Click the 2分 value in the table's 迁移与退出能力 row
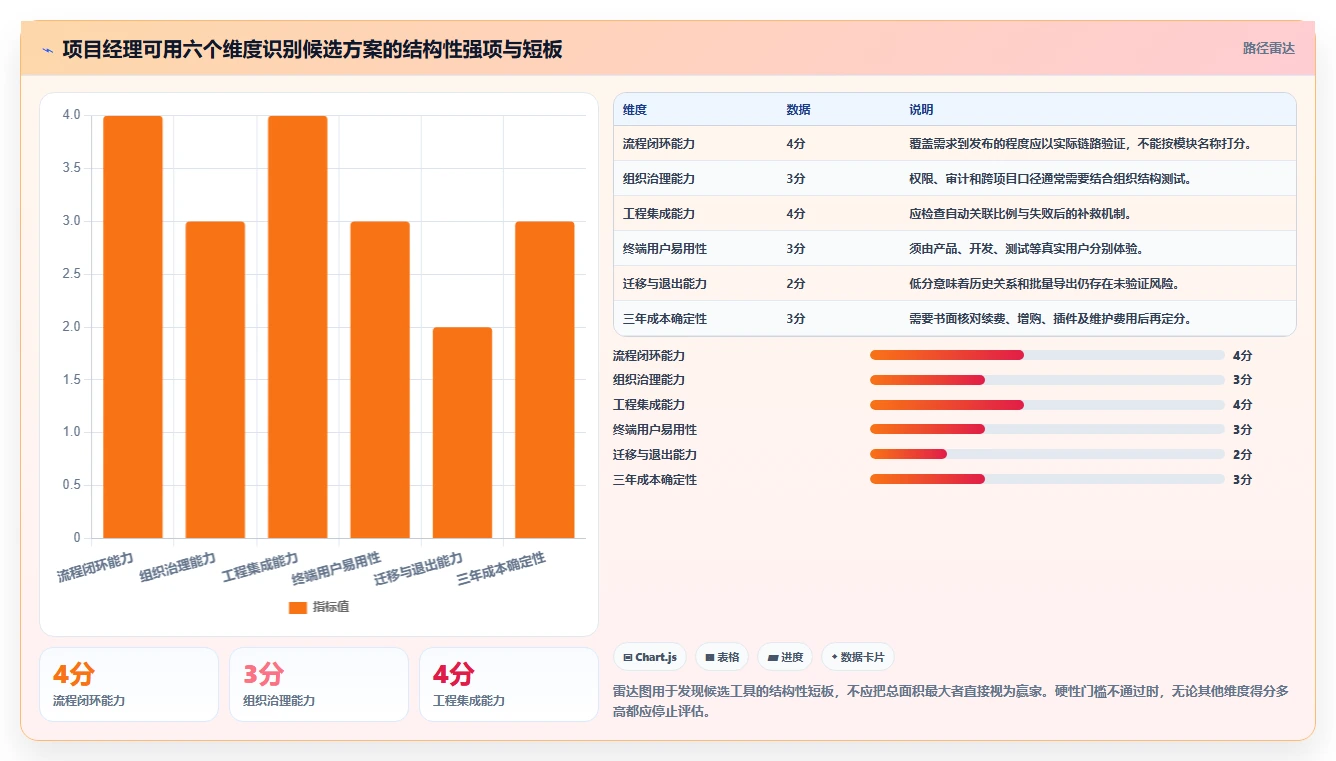Screen dimensions: 1336x761 (x=796, y=284)
